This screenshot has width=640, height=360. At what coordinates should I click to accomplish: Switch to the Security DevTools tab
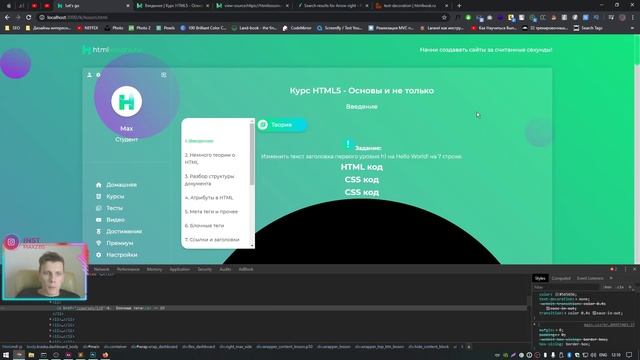point(204,269)
